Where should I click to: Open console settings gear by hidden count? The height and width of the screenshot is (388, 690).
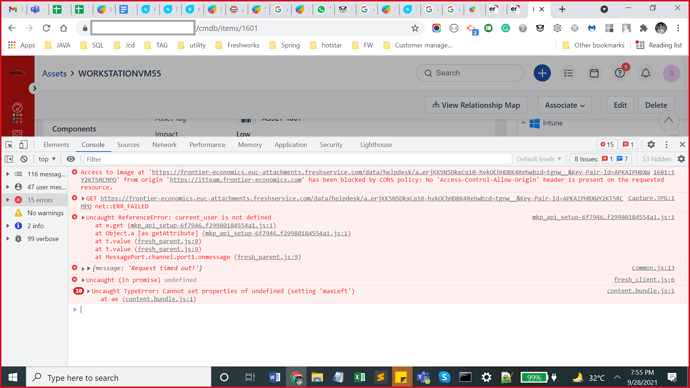(681, 159)
